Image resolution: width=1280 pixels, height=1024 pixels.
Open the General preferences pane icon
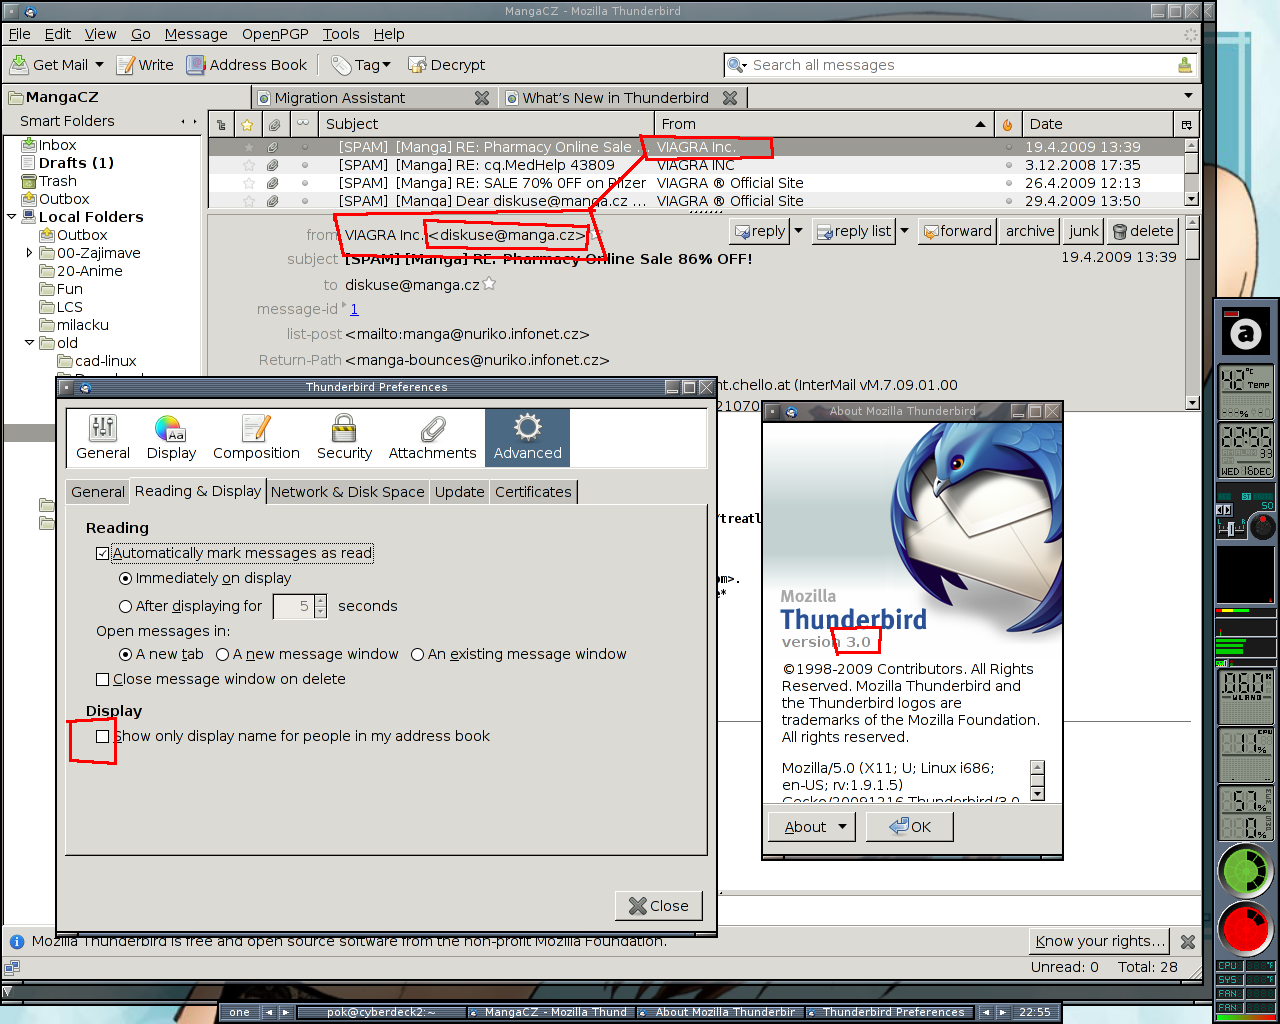103,438
